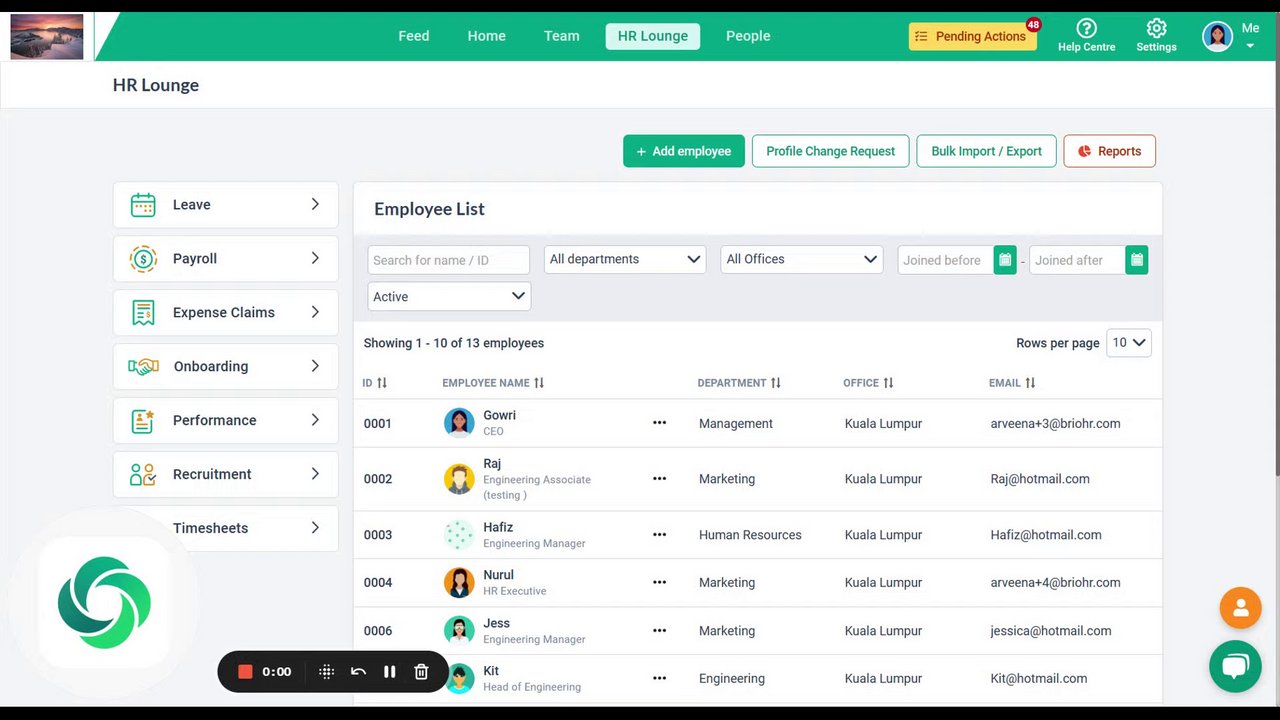This screenshot has height=720, width=1280.
Task: Expand the Expense Claims chevron
Action: coord(315,312)
